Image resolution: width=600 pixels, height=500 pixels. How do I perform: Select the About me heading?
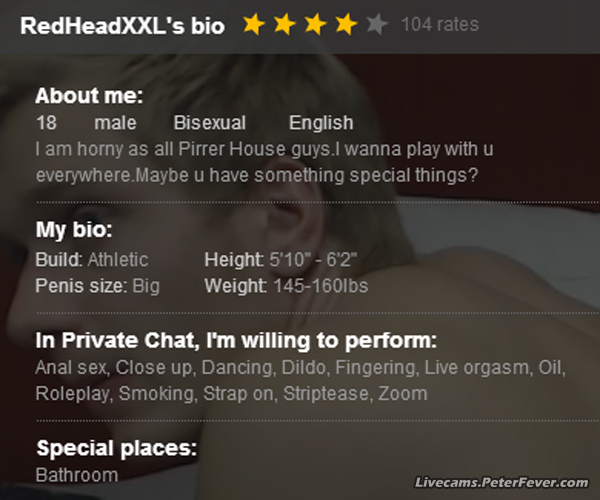89,97
